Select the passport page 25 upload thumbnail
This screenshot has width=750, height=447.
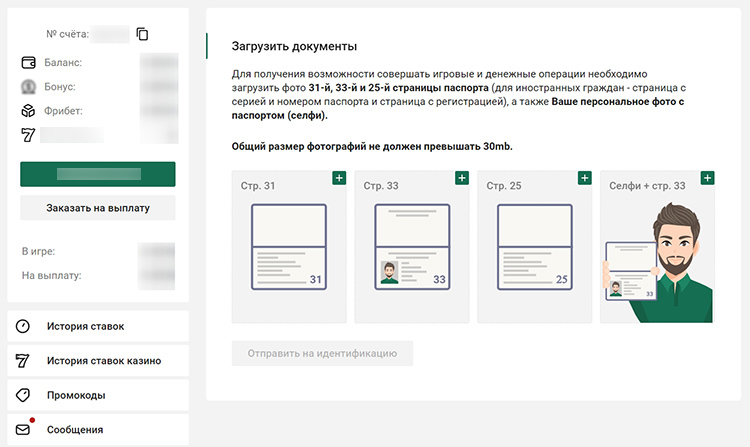535,247
